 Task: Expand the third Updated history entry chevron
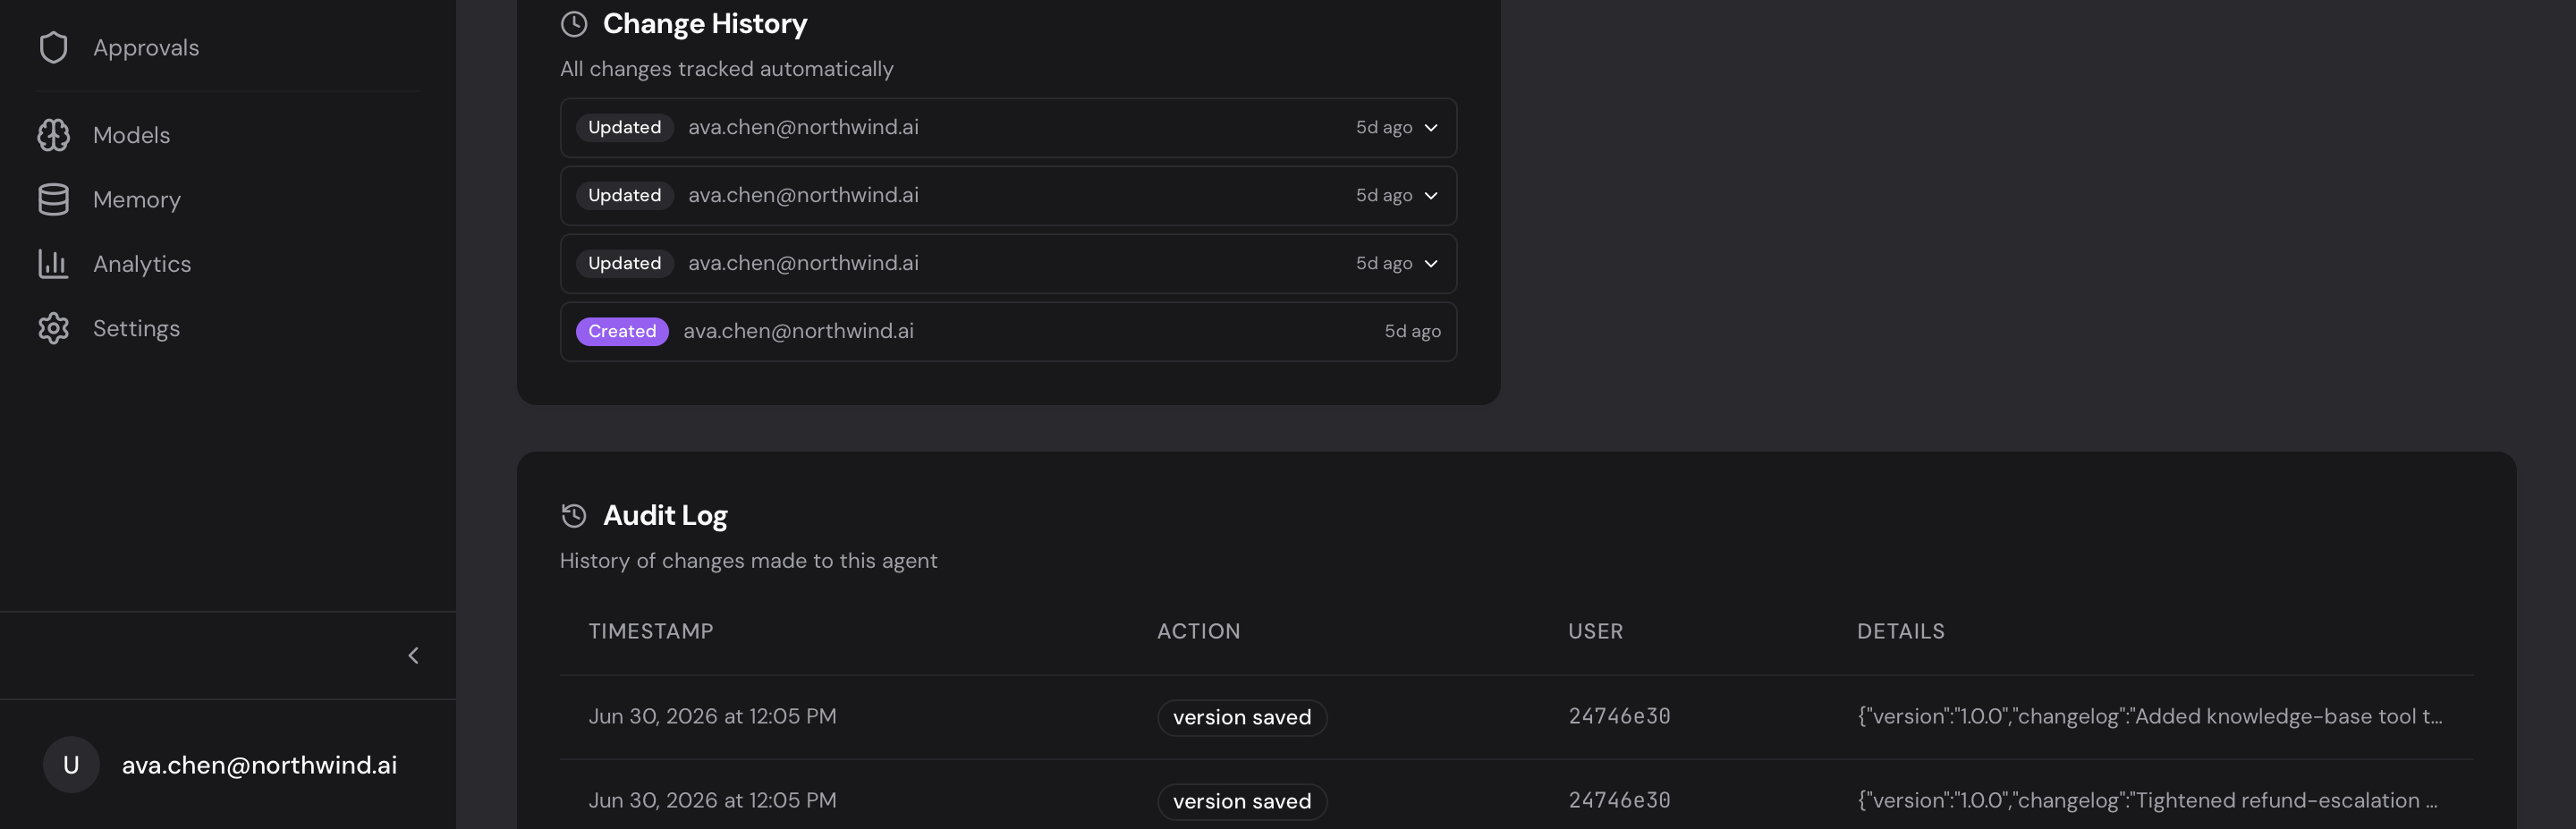coord(1431,263)
